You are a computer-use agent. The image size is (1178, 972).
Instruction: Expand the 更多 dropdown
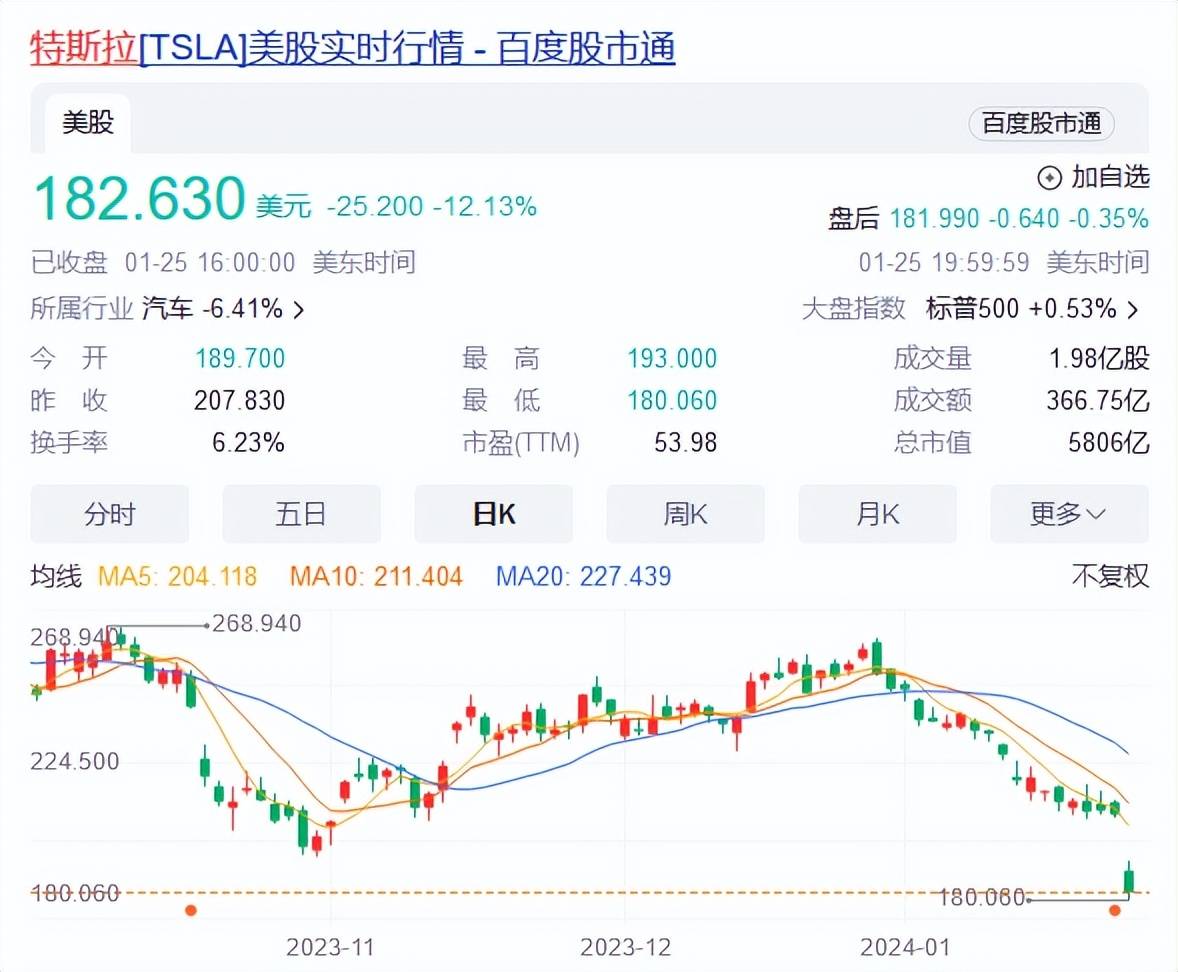(1069, 515)
